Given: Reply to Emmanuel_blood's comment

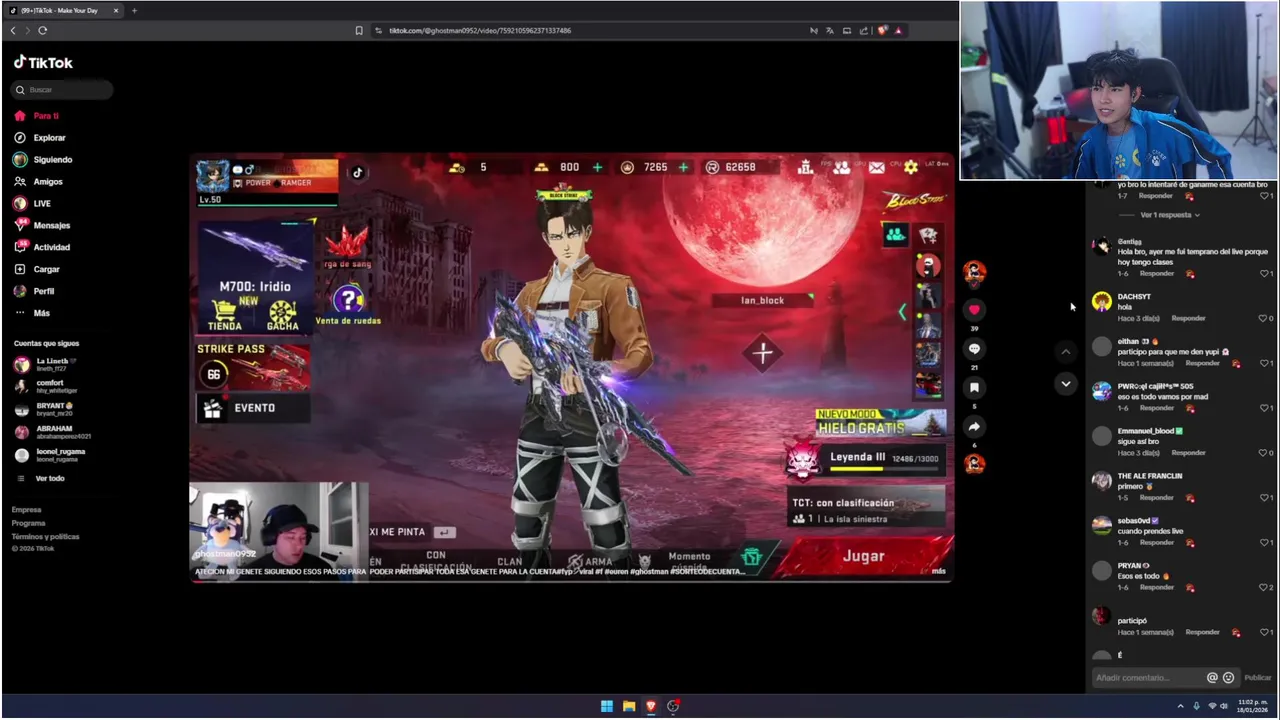Looking at the screenshot, I should [1188, 453].
